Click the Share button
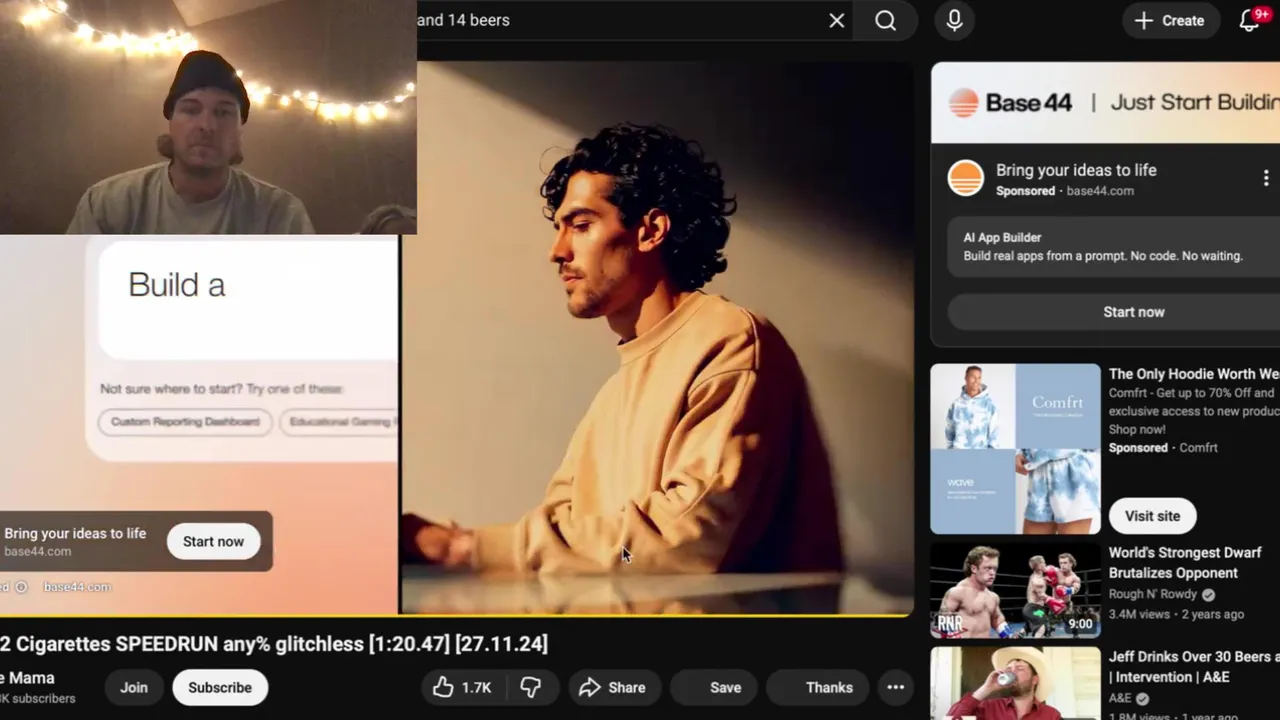The image size is (1280, 720). coord(613,687)
